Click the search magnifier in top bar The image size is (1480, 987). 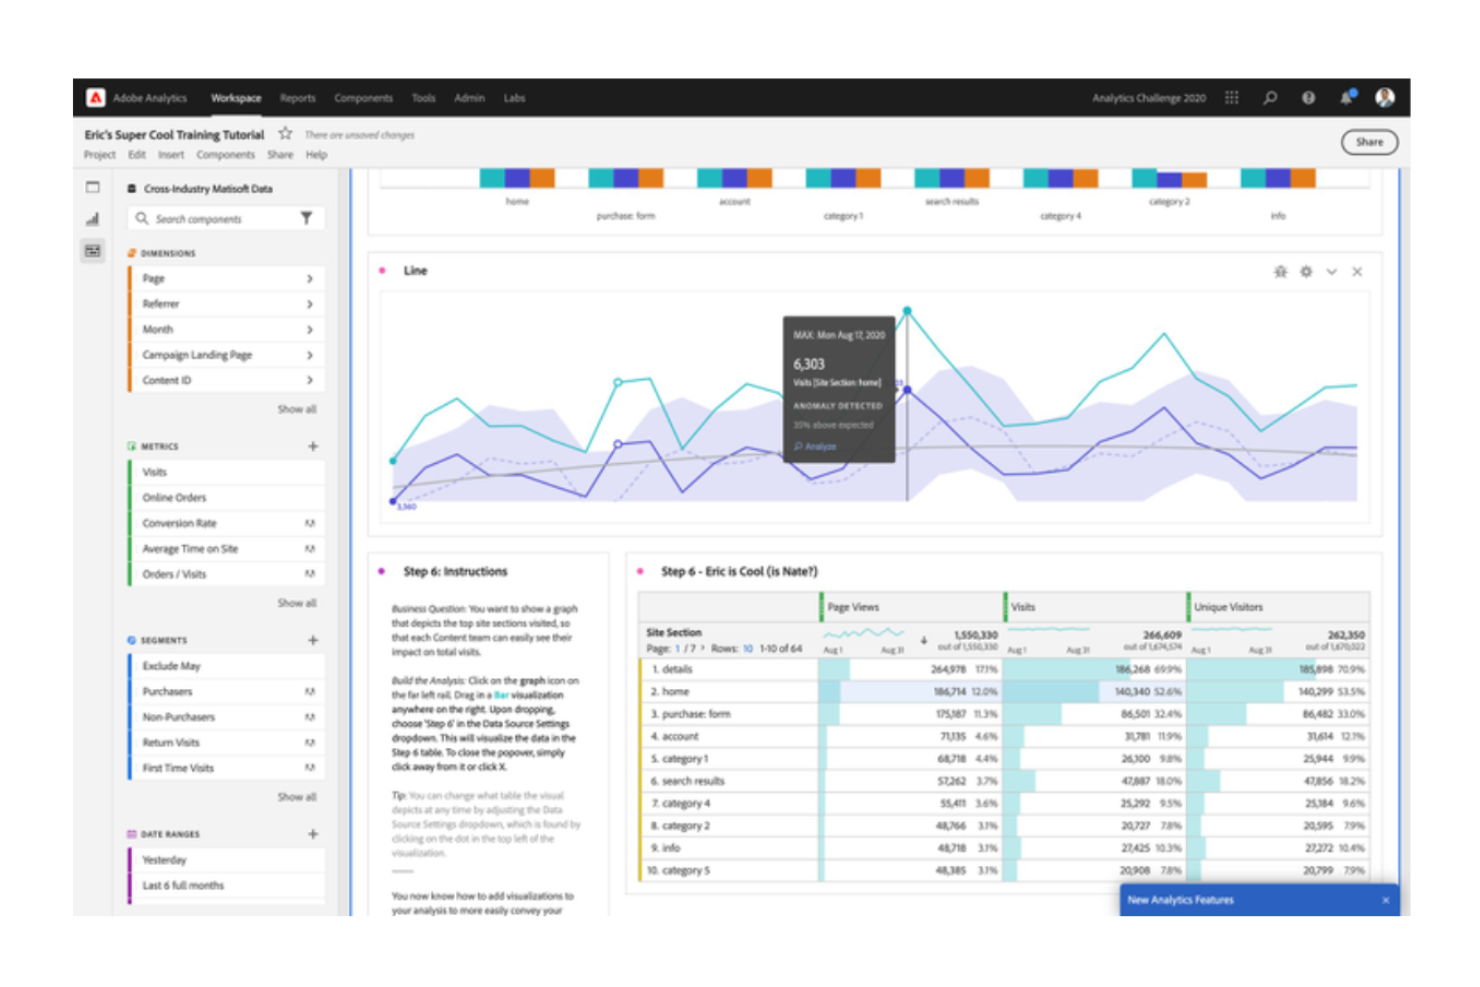1270,97
